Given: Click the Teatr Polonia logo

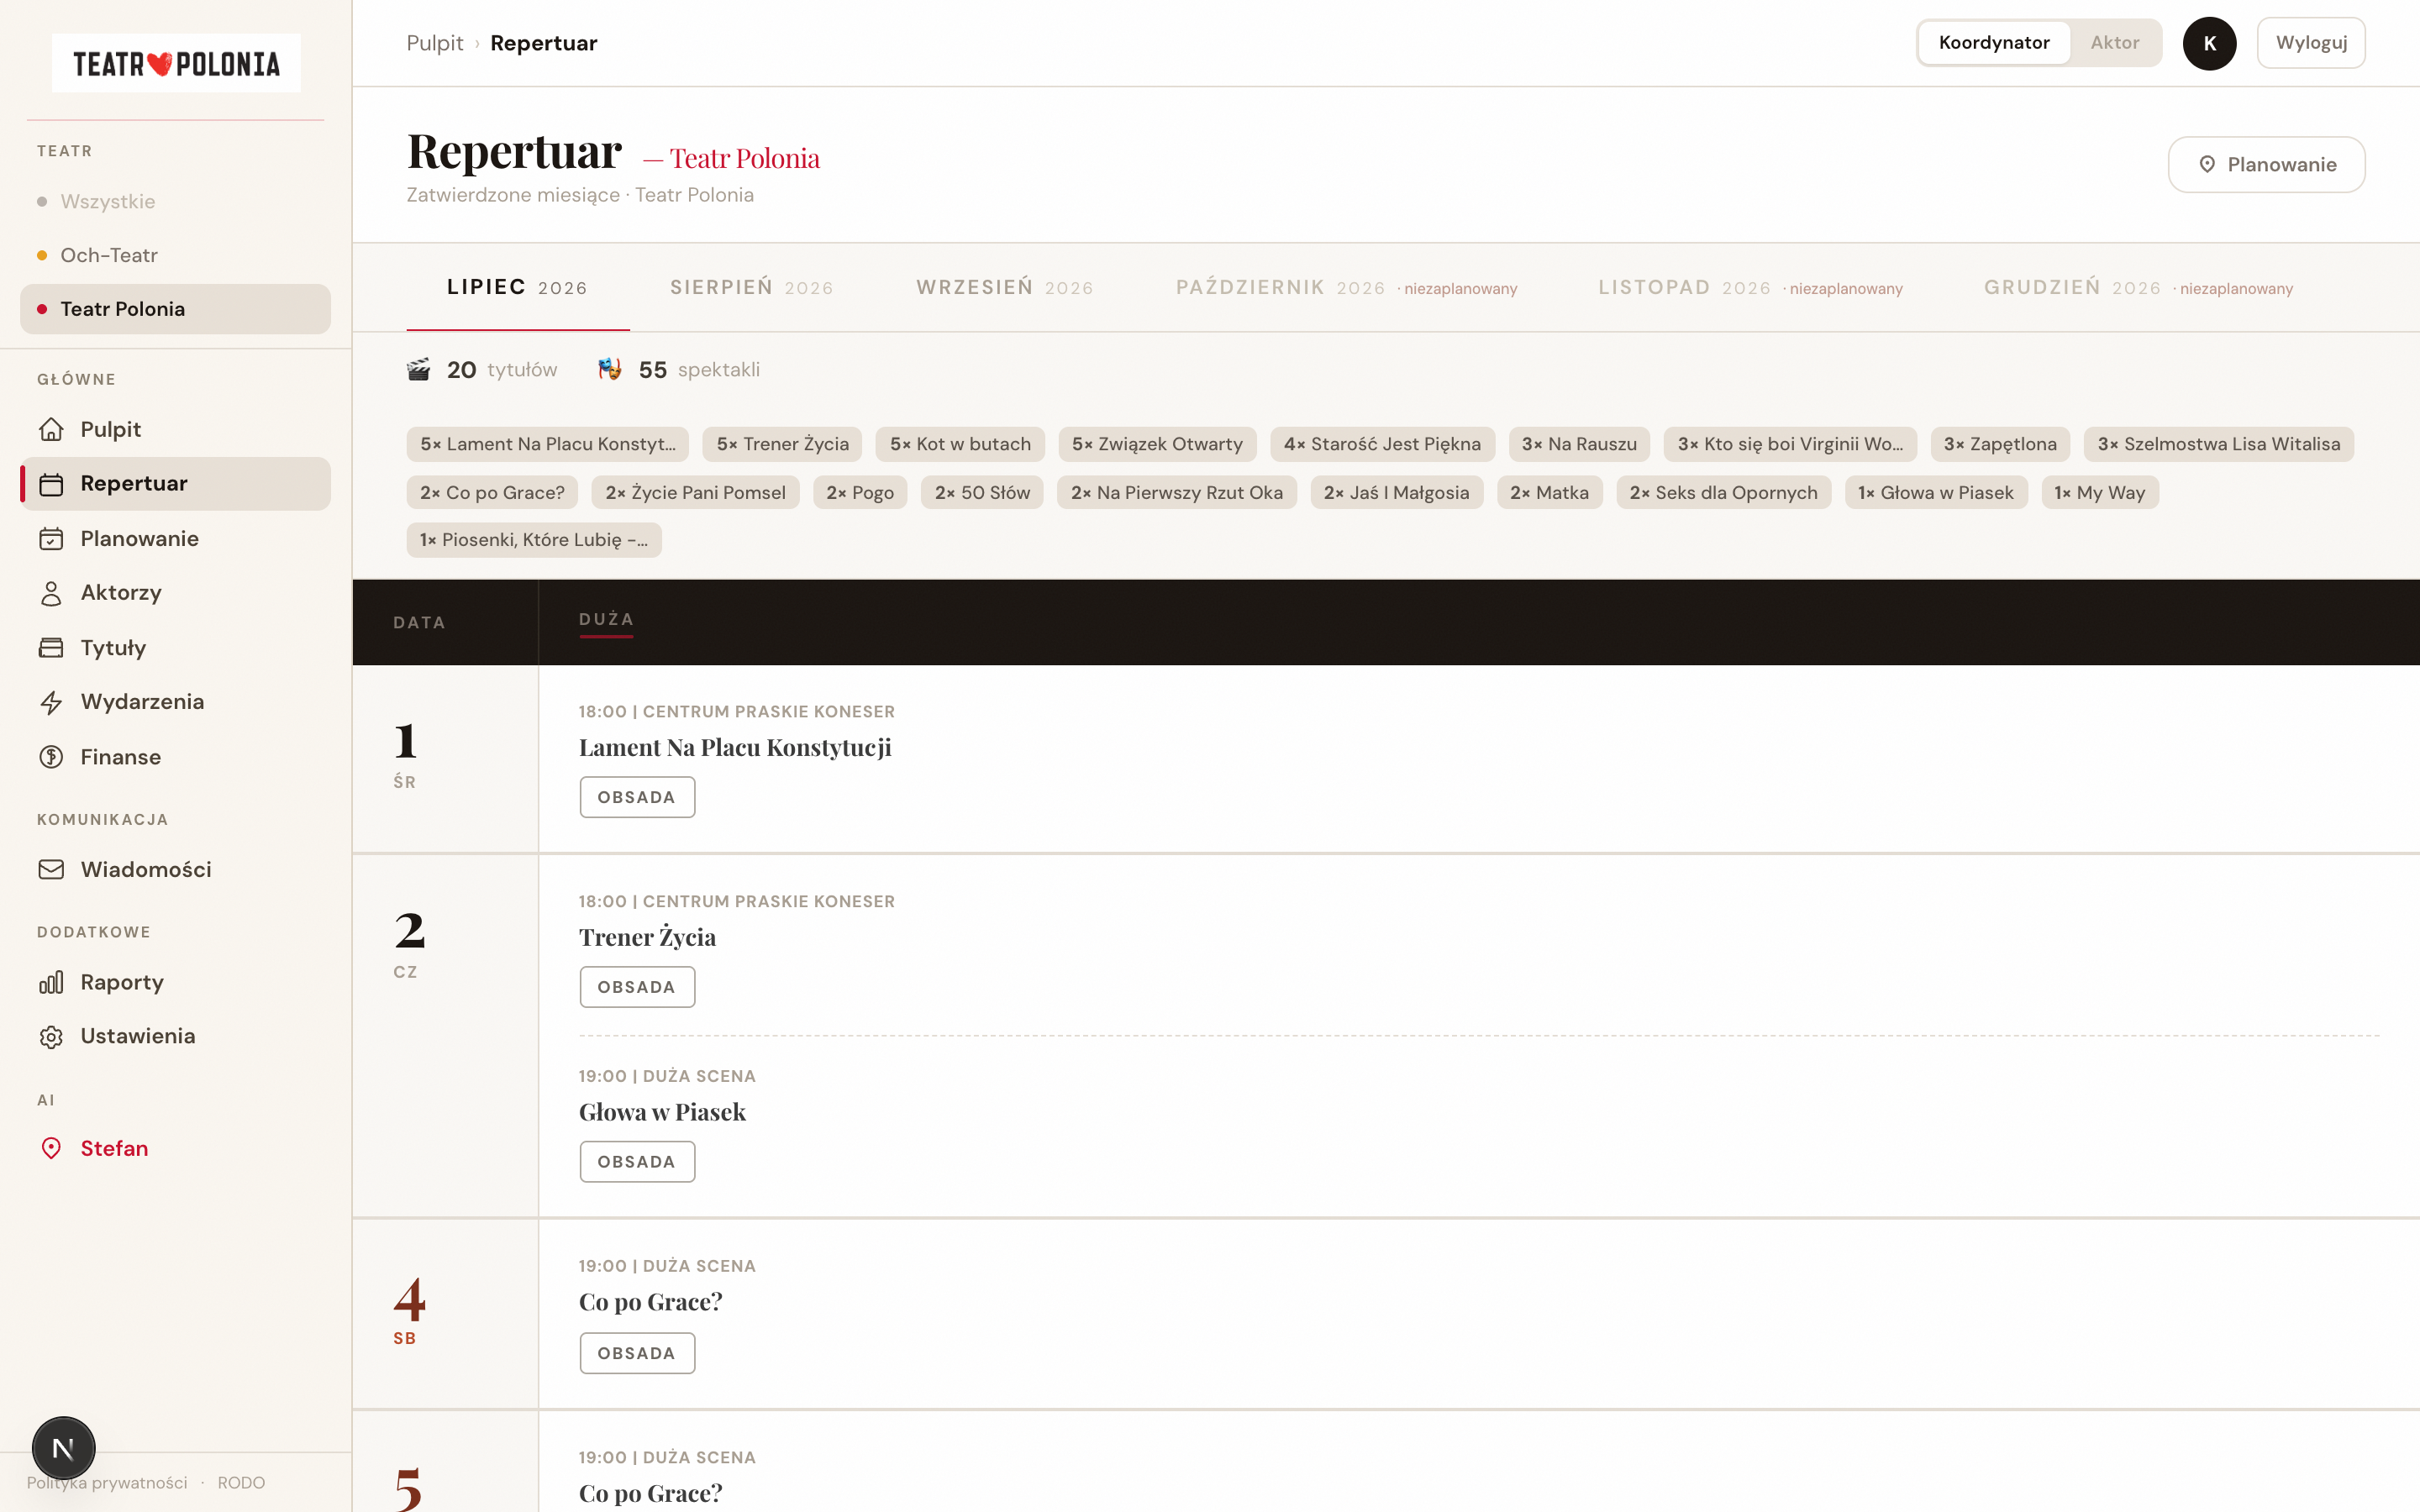Looking at the screenshot, I should tap(176, 64).
